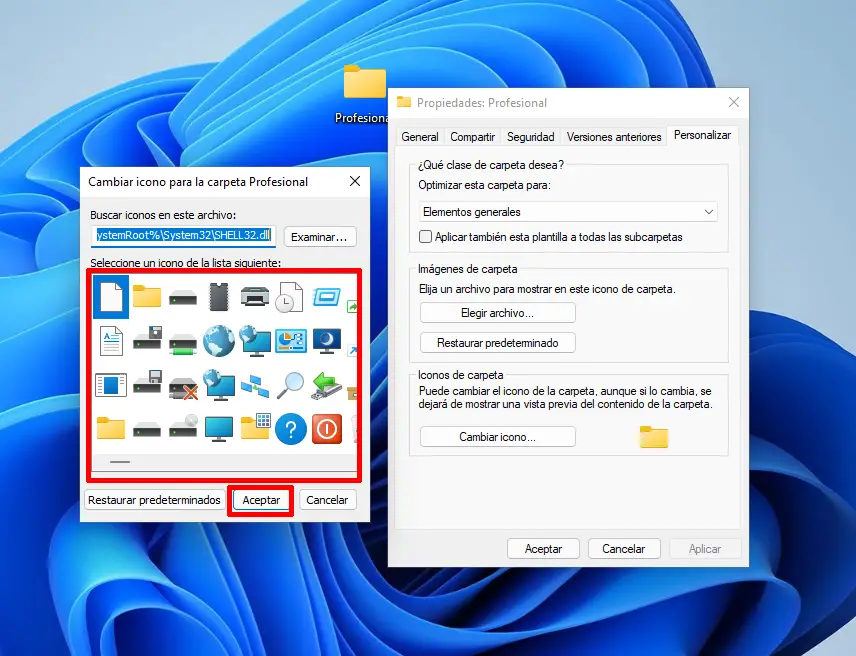Choose the control panel chart icon

click(290, 341)
